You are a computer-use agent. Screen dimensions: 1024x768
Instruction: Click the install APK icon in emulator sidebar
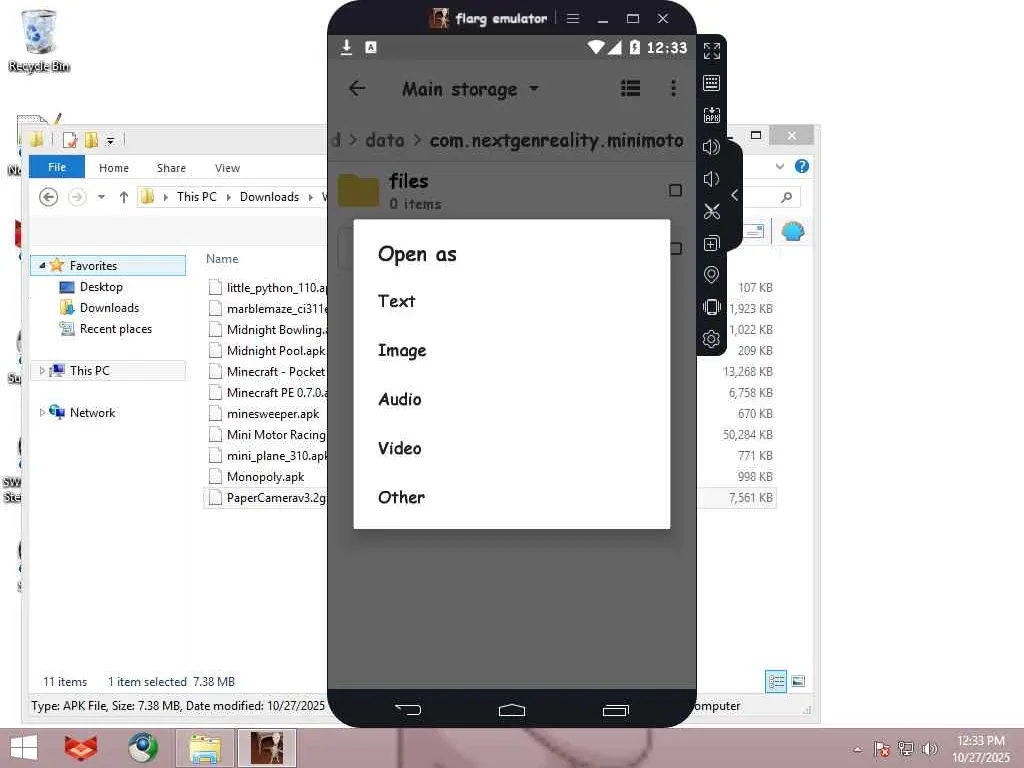pyautogui.click(x=711, y=115)
